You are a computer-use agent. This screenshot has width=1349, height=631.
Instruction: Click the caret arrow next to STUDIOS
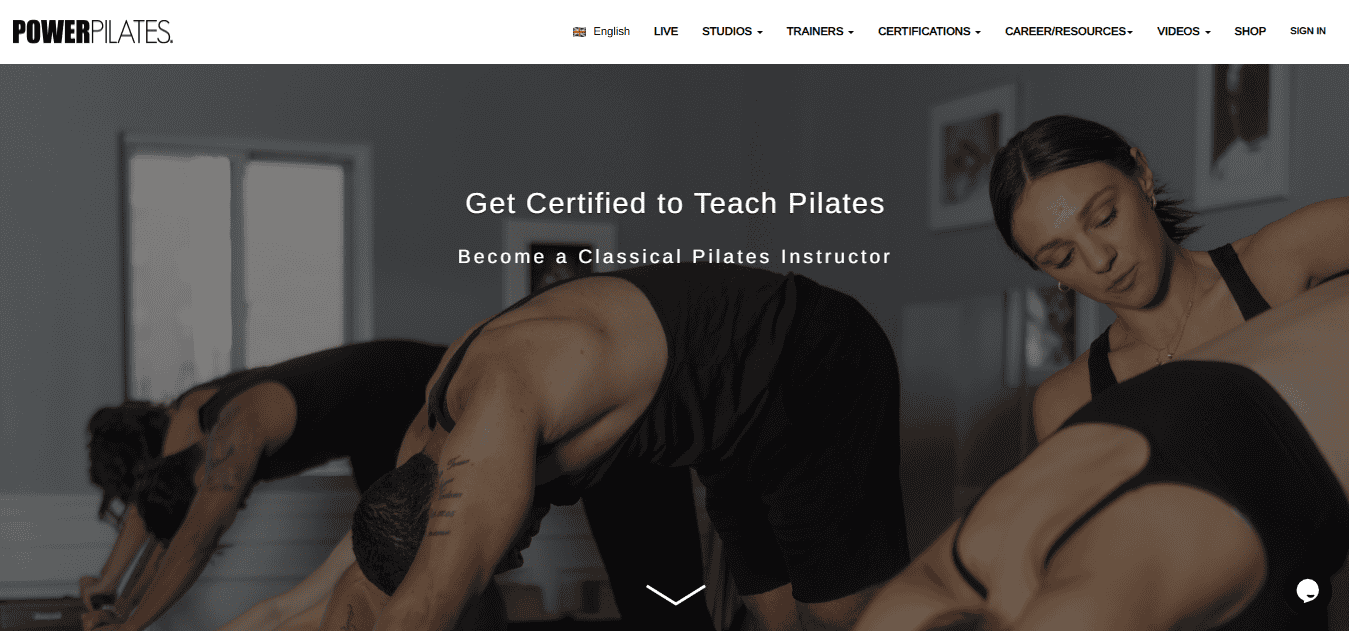point(760,33)
